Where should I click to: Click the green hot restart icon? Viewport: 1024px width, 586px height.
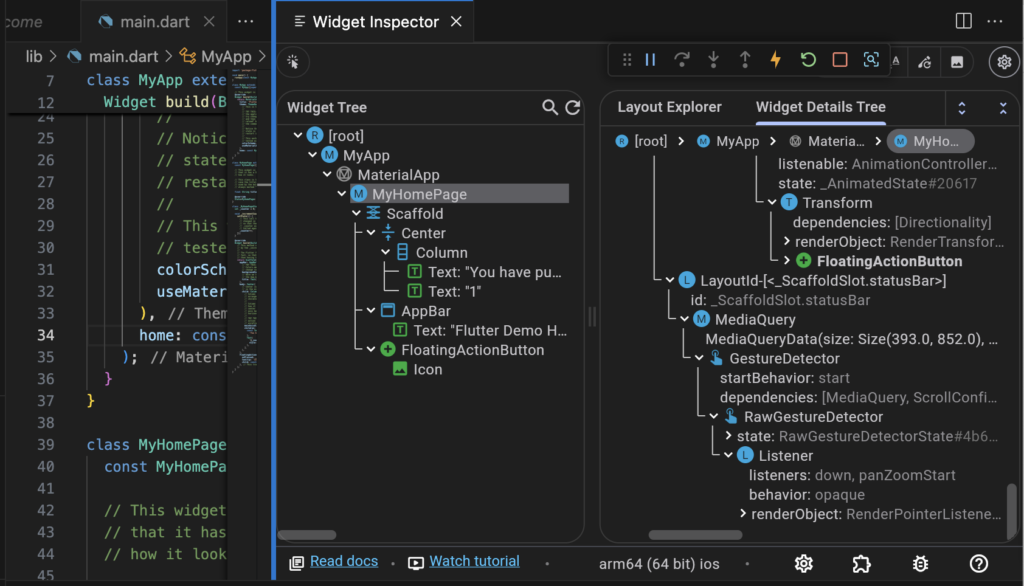click(808, 60)
